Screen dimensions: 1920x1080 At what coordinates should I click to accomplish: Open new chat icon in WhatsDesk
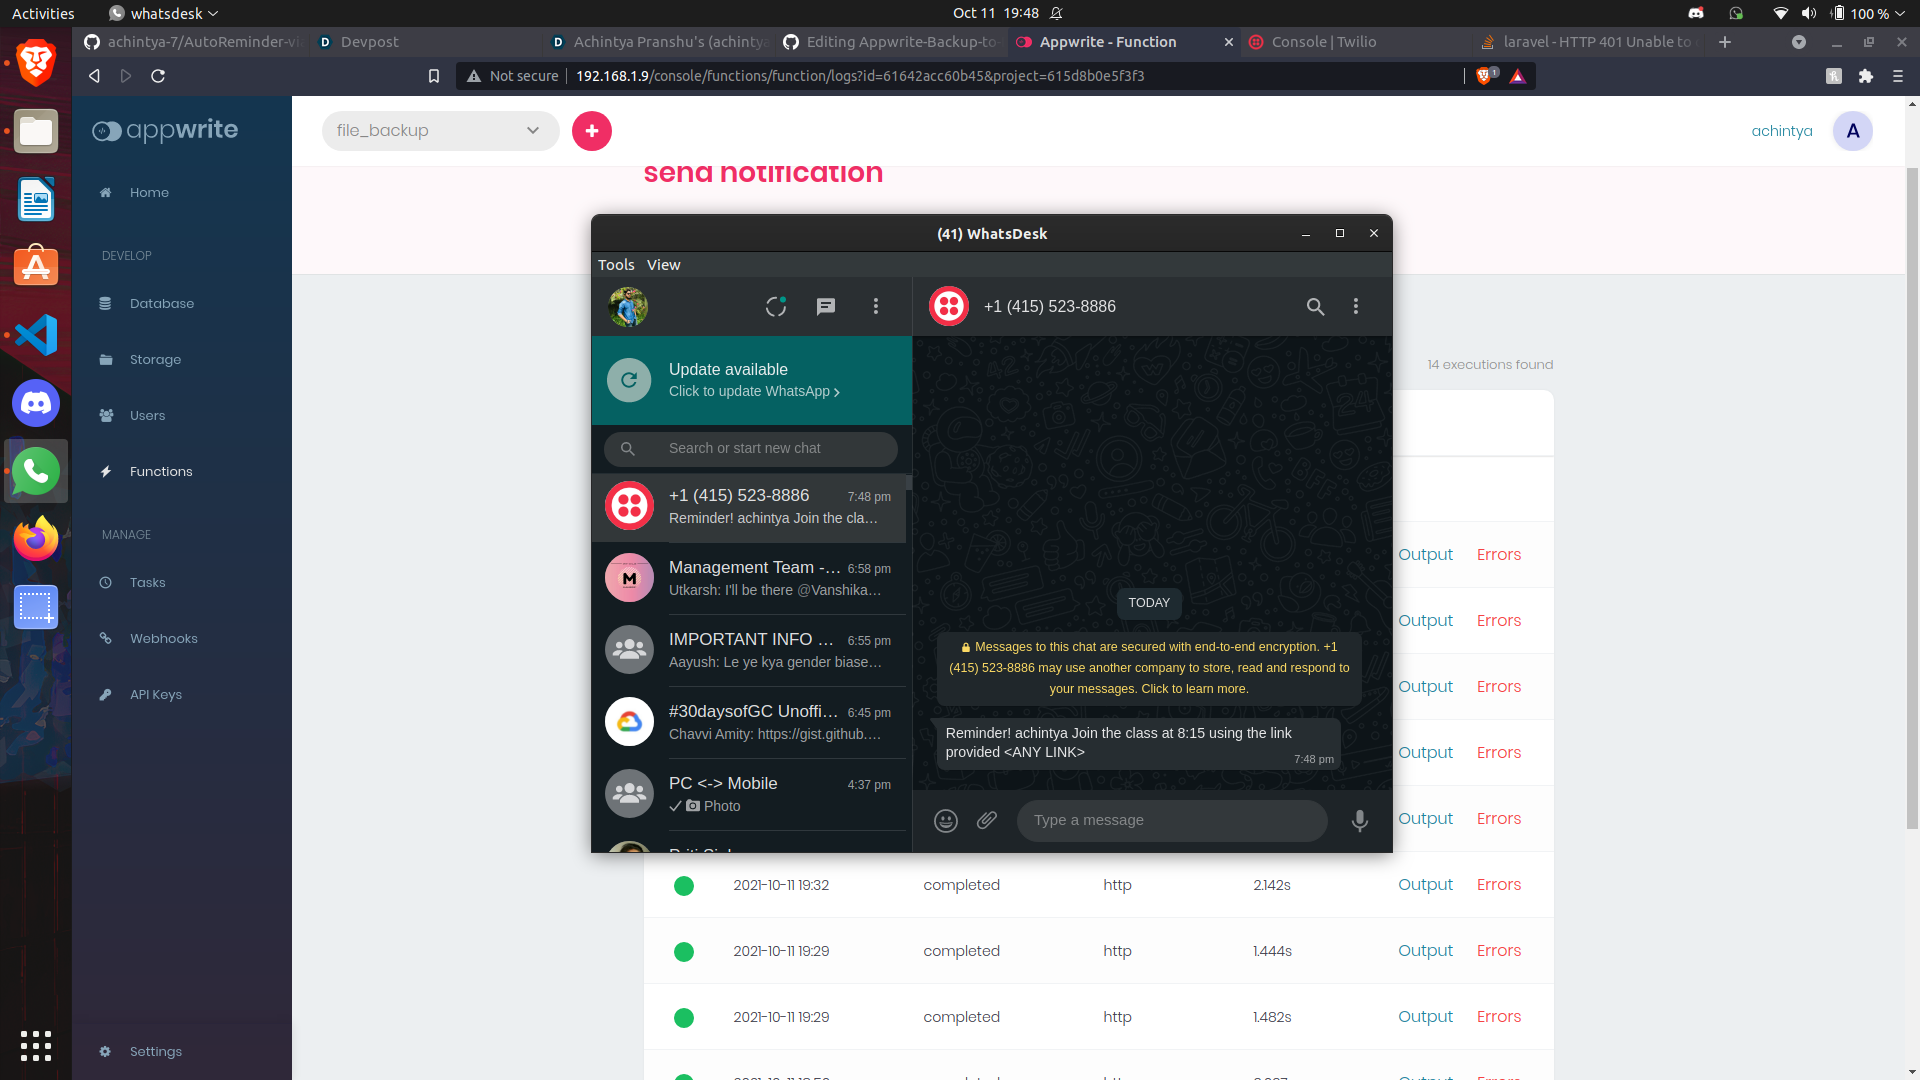coord(826,307)
